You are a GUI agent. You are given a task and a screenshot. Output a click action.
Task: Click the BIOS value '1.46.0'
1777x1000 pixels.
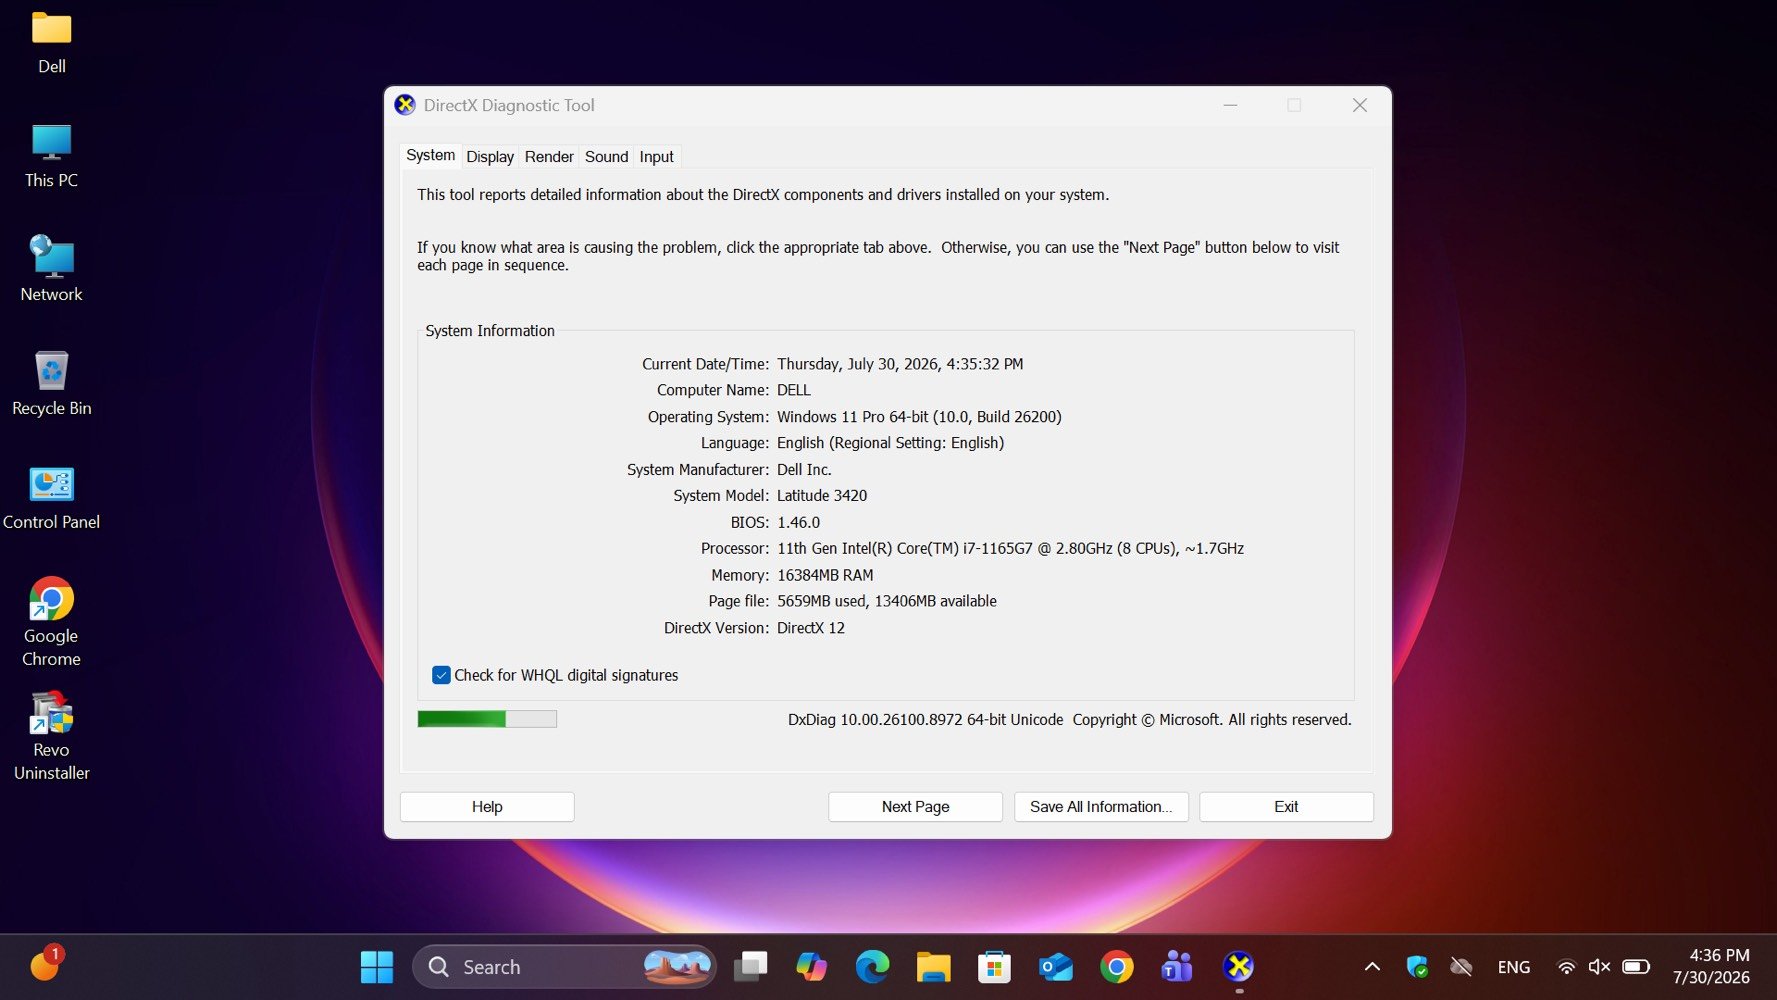(x=798, y=522)
